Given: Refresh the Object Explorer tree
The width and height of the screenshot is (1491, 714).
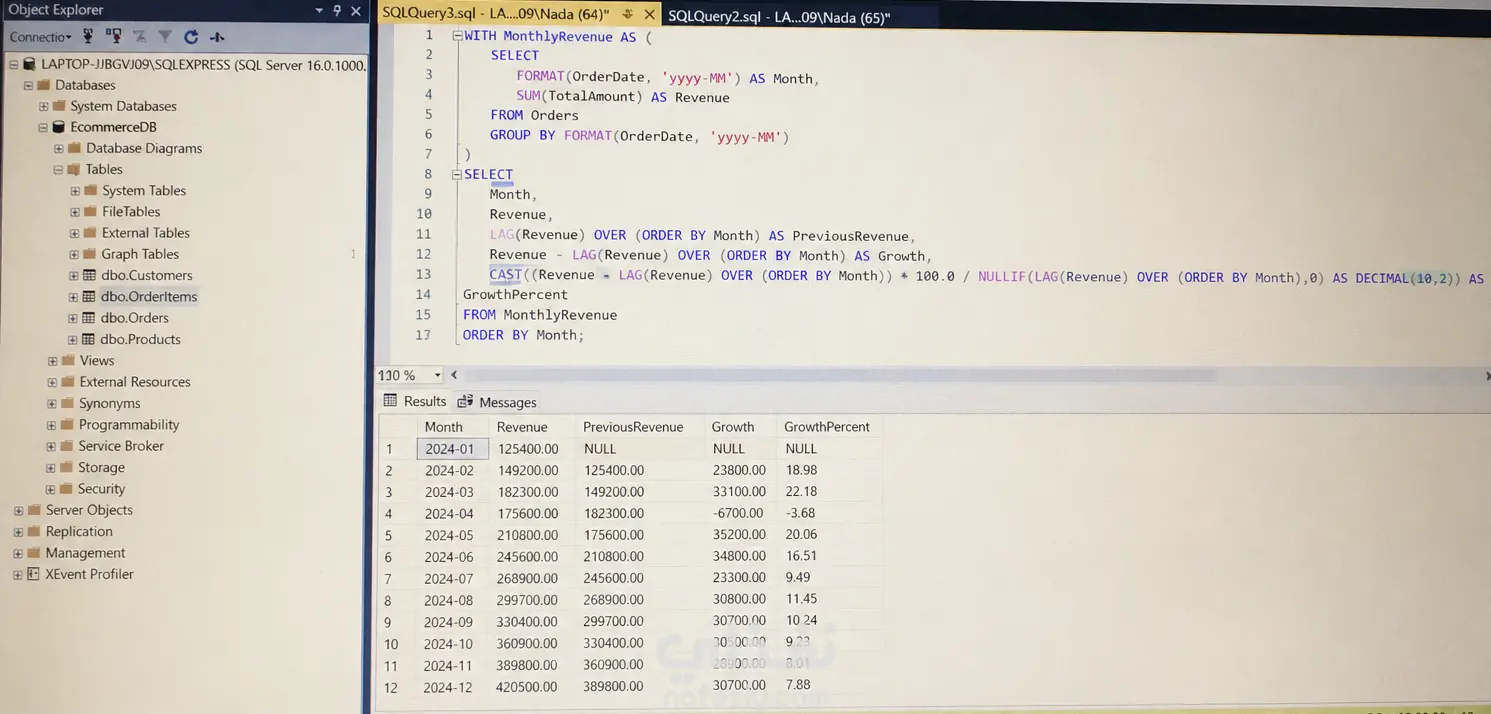Looking at the screenshot, I should [191, 37].
